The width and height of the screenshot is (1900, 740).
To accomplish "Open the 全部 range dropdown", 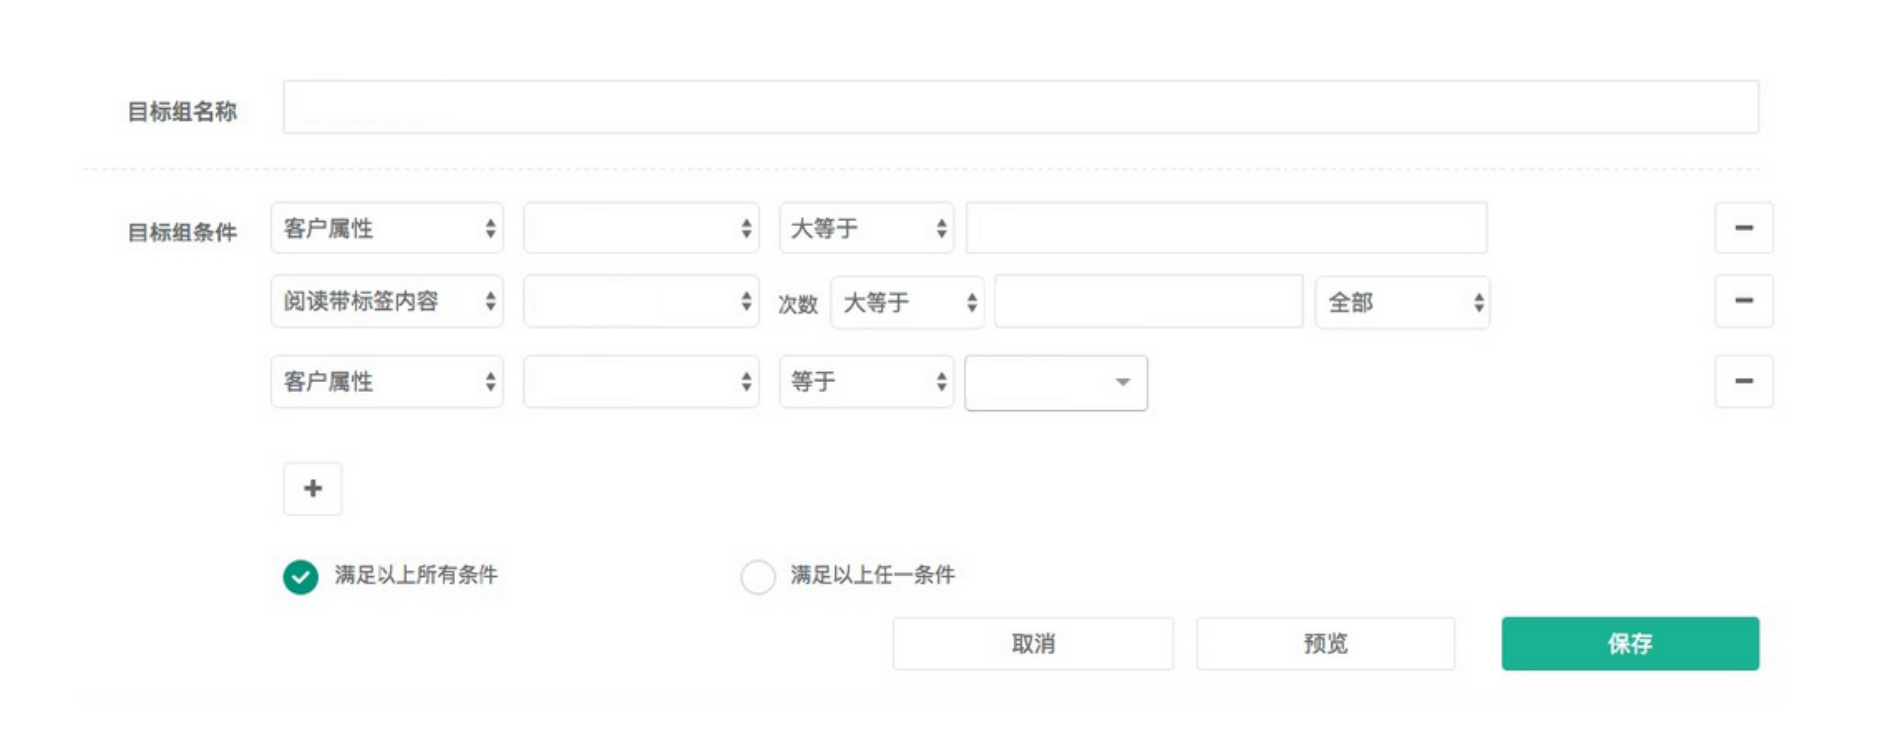I will [1402, 302].
